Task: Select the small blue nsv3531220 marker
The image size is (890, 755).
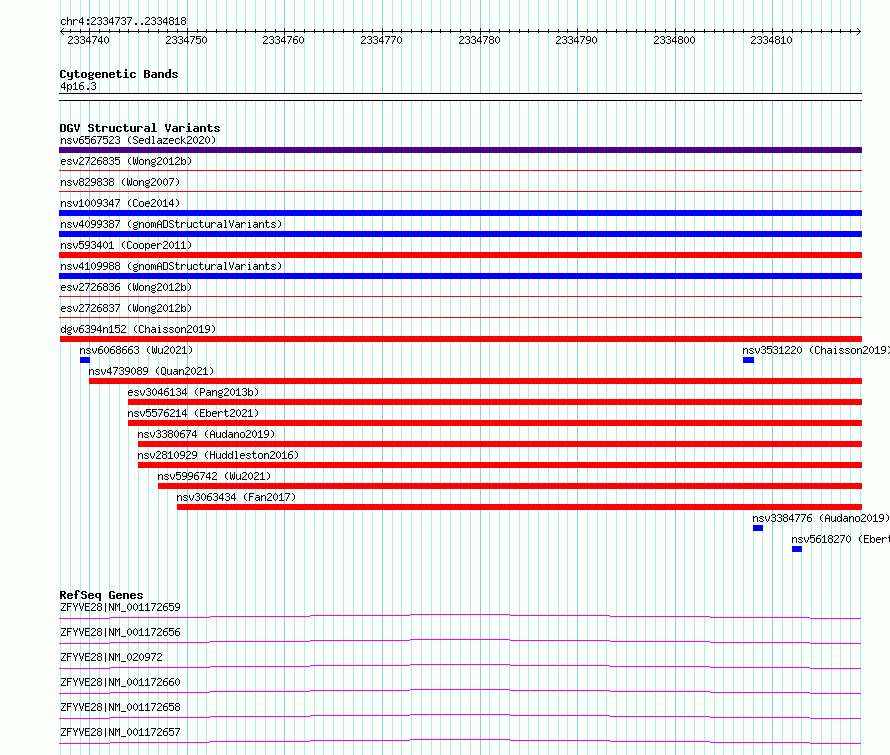Action: tap(749, 360)
